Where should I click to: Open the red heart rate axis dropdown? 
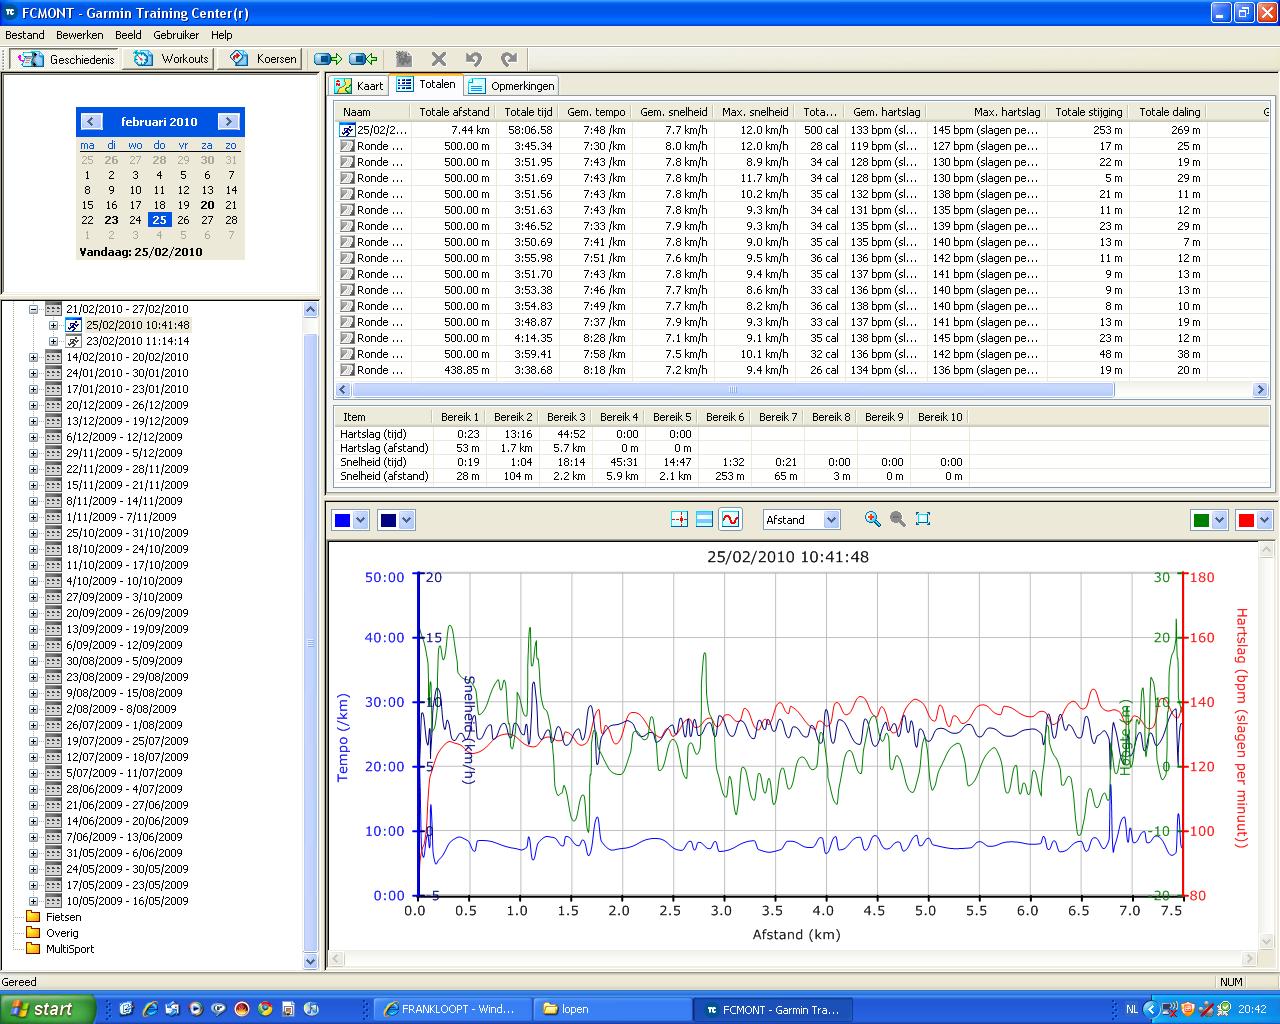point(1265,520)
